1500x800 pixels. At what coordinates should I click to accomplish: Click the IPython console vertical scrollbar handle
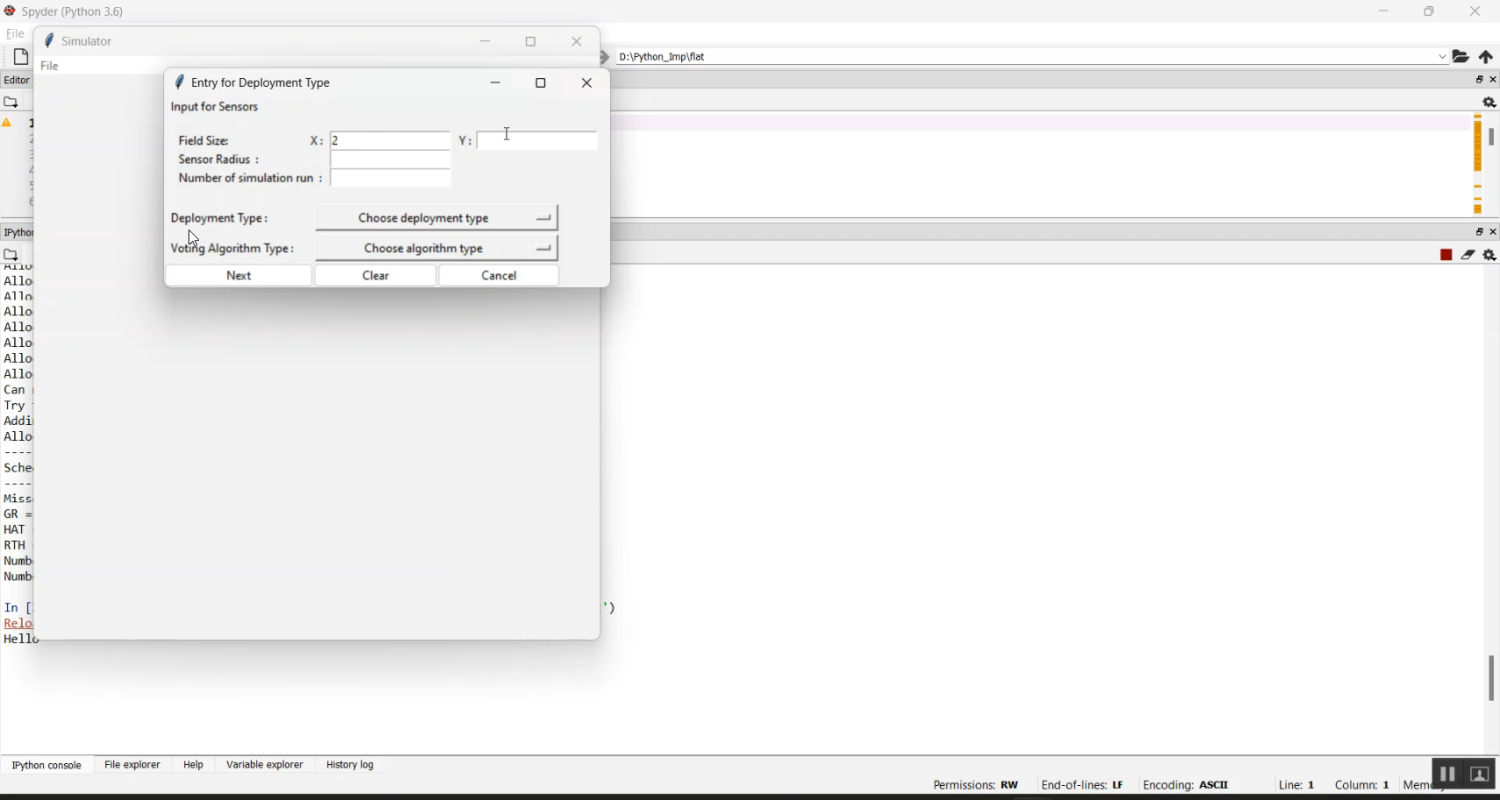tap(1491, 678)
